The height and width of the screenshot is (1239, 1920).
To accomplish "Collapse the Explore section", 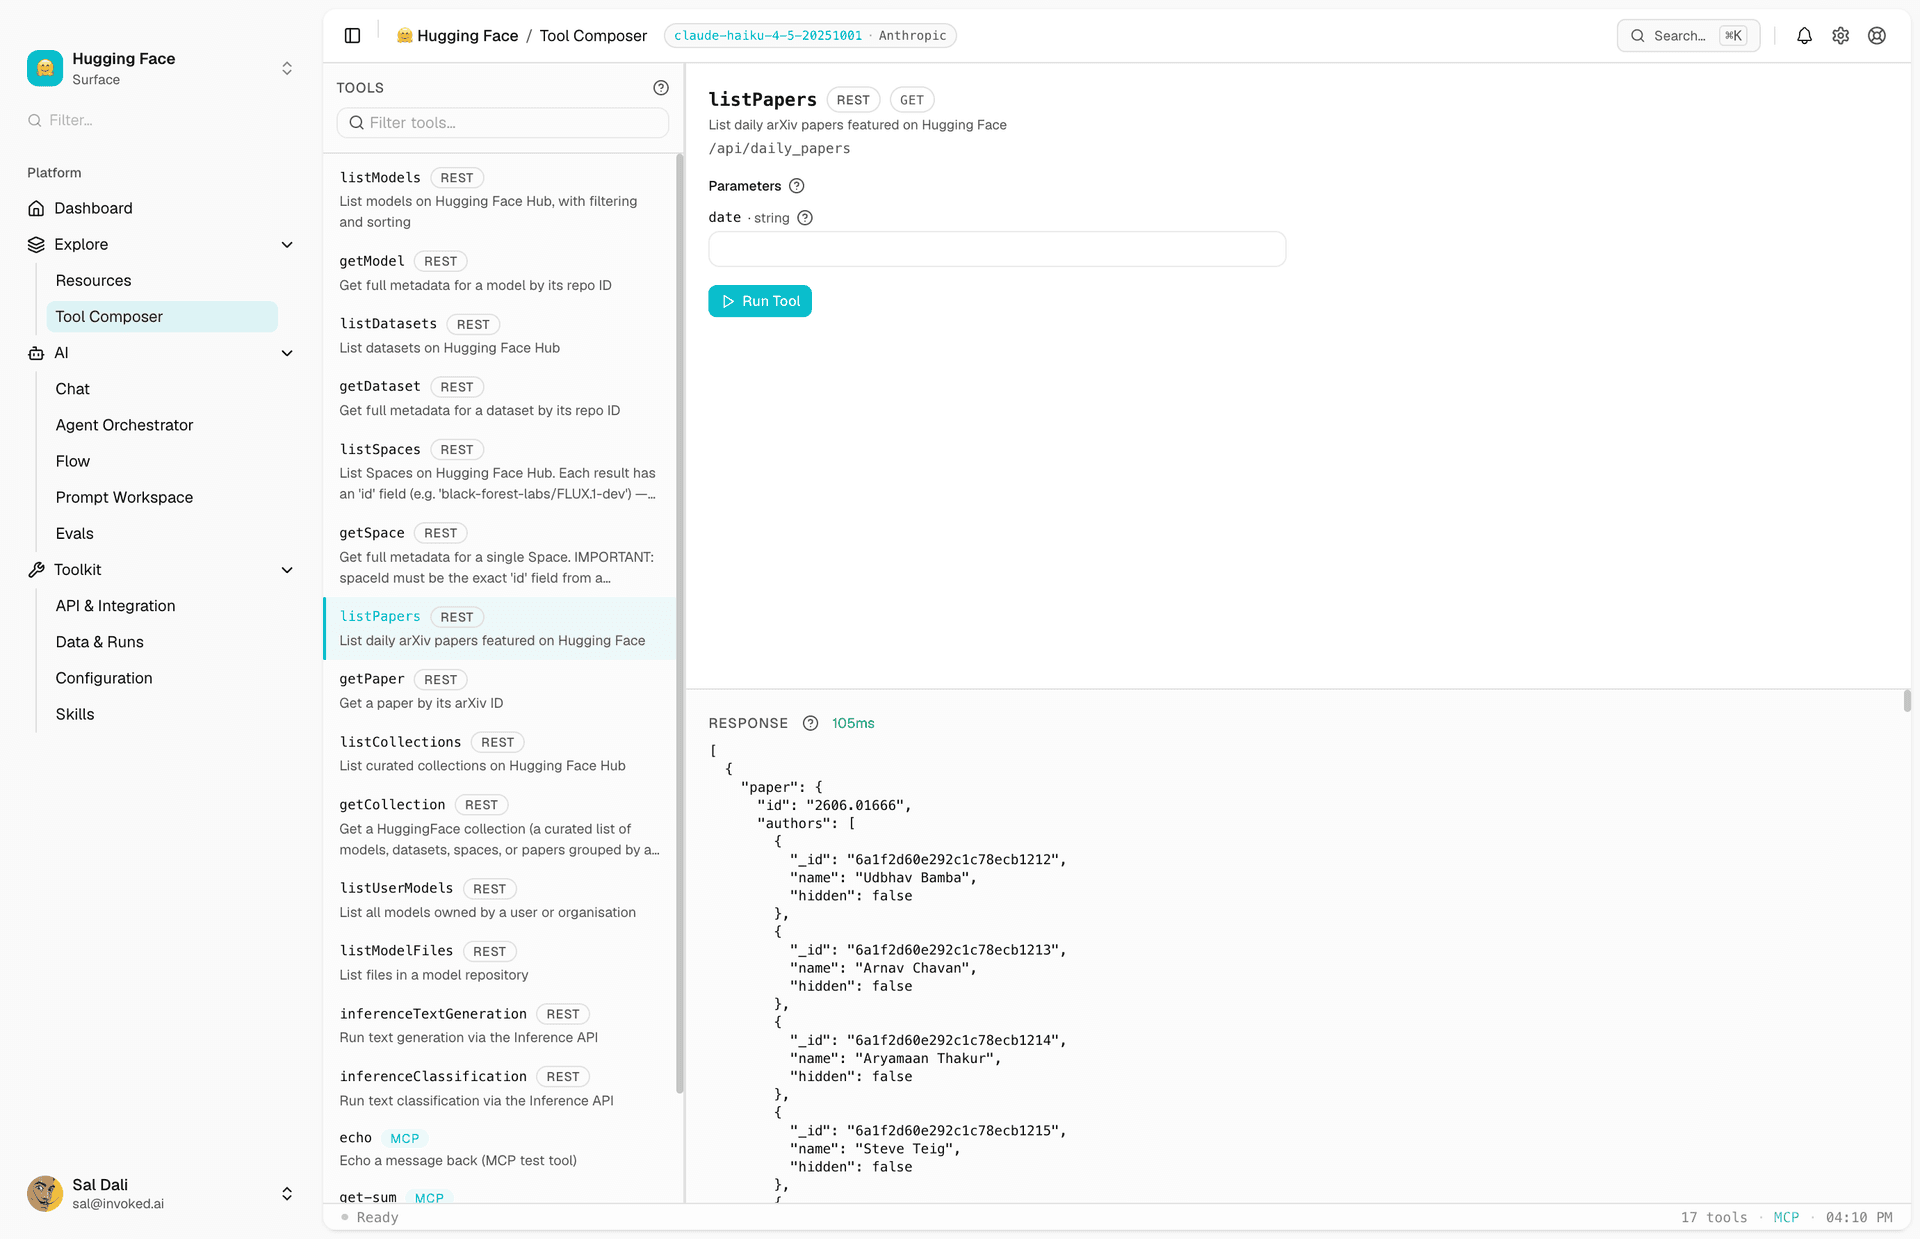I will 287,244.
